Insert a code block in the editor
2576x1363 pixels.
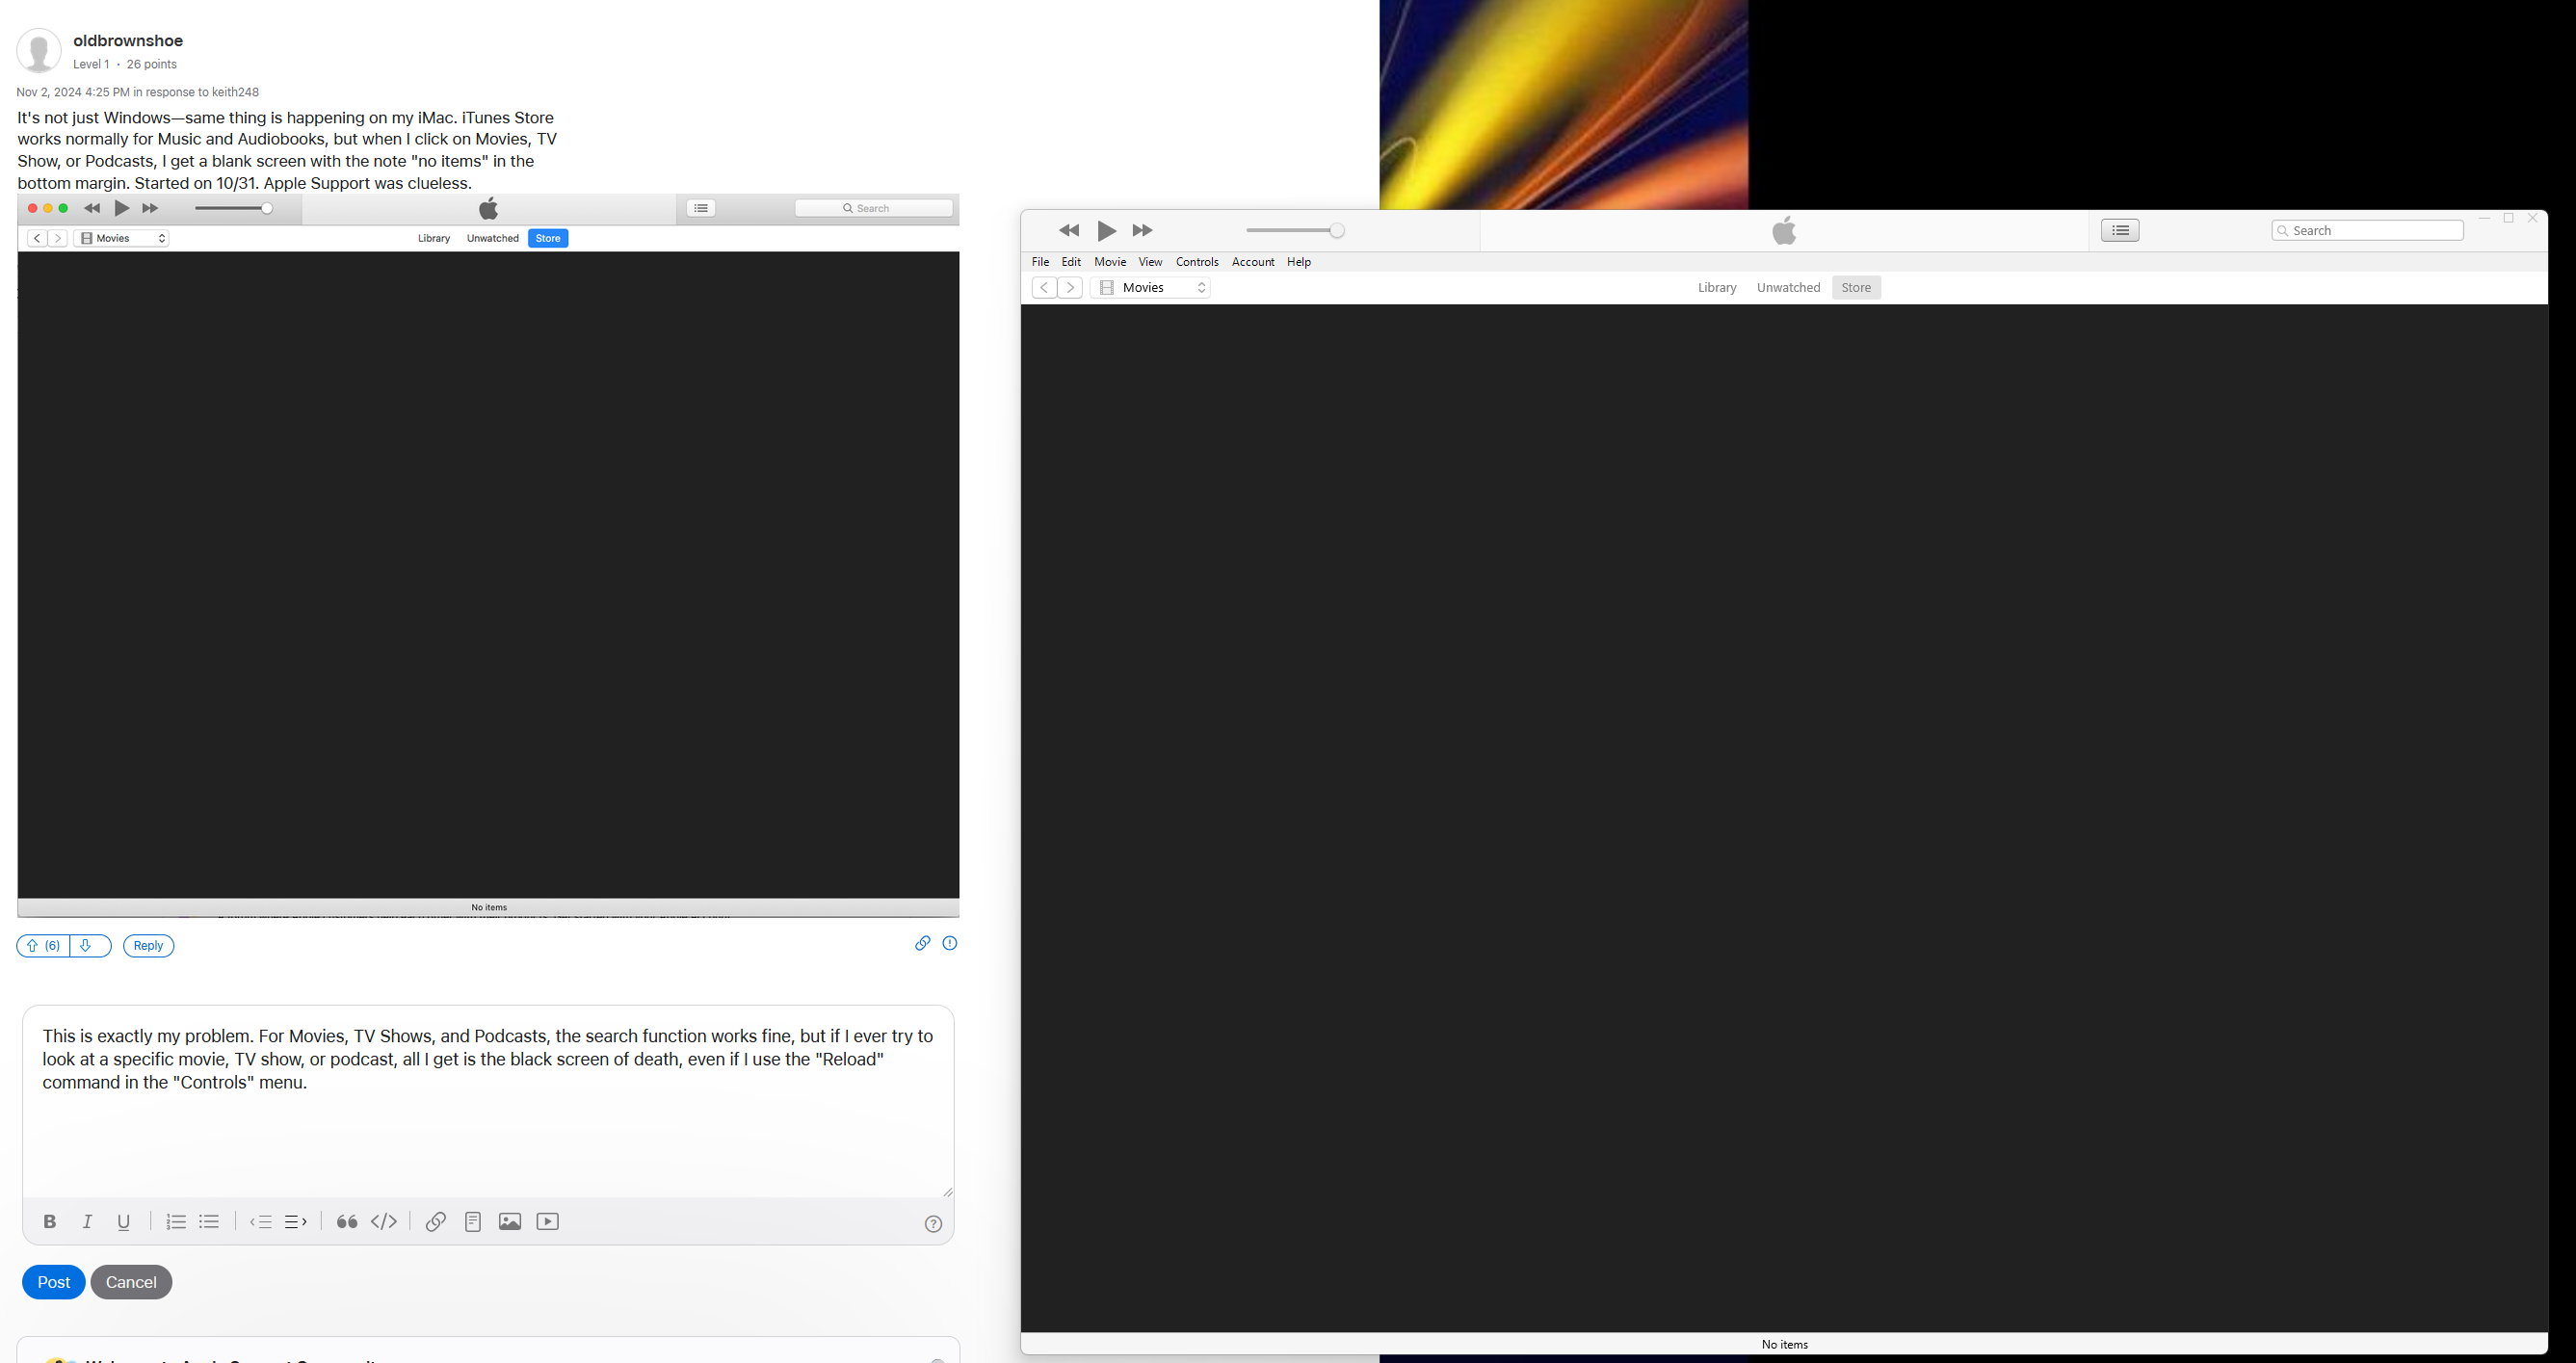tap(384, 1222)
